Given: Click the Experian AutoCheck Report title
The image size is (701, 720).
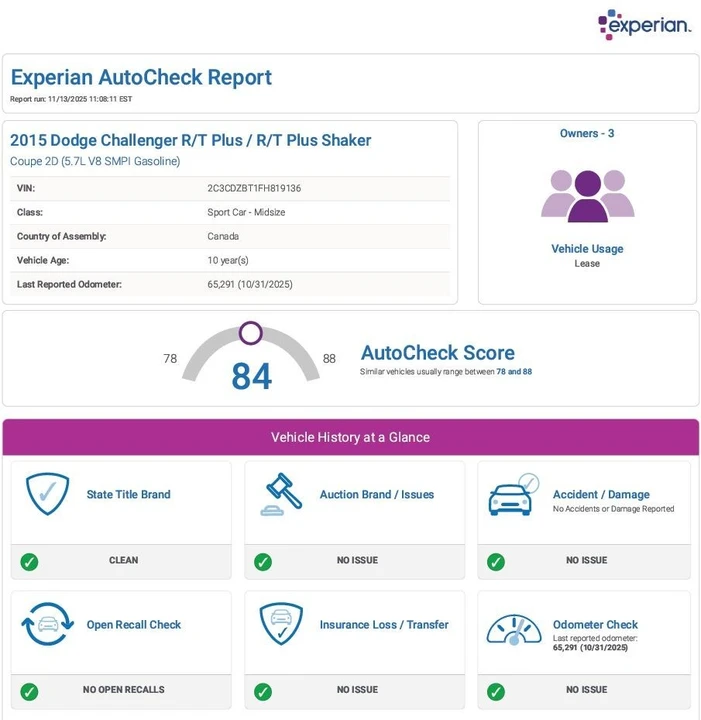Looking at the screenshot, I should pos(141,77).
